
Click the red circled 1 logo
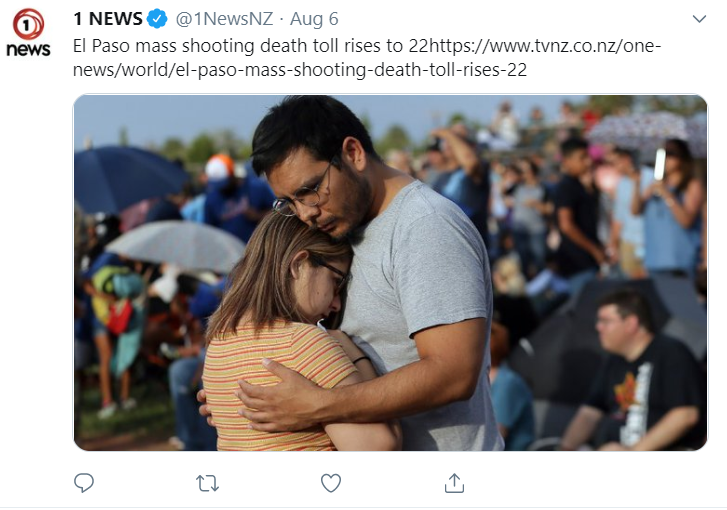tap(28, 24)
